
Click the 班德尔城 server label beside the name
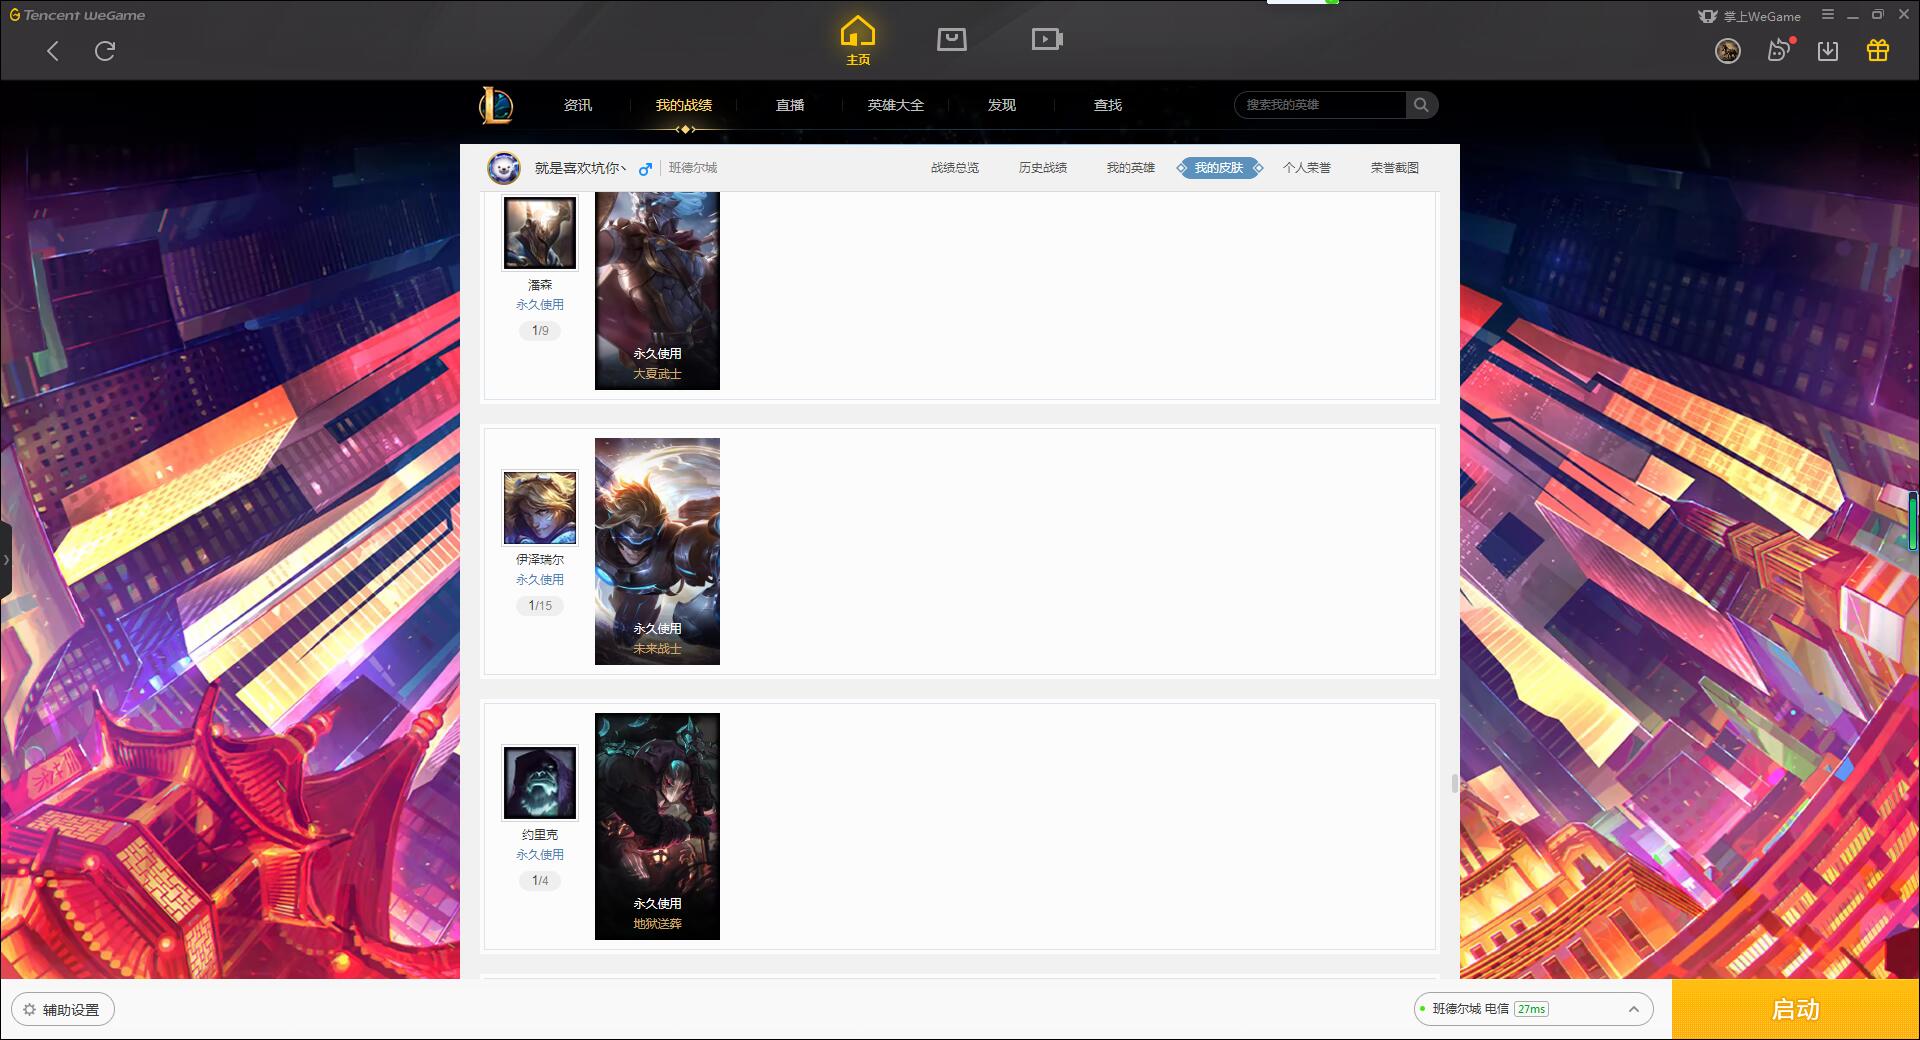pos(693,168)
